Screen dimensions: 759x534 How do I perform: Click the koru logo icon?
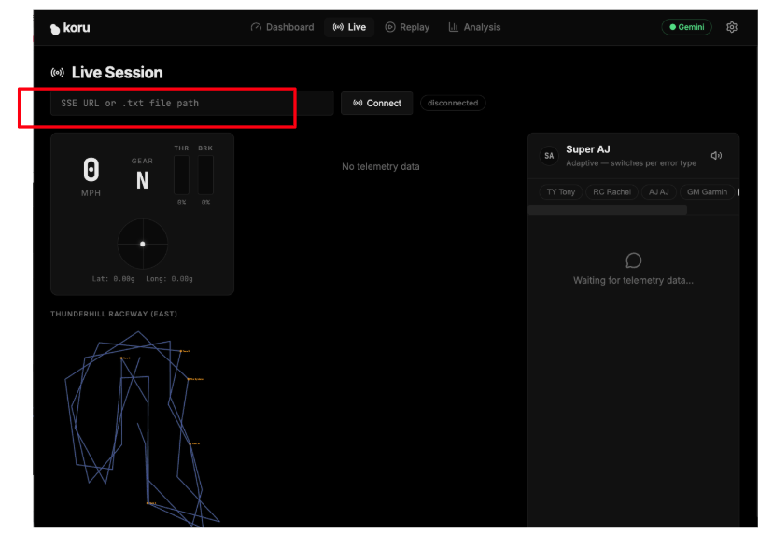(x=56, y=28)
